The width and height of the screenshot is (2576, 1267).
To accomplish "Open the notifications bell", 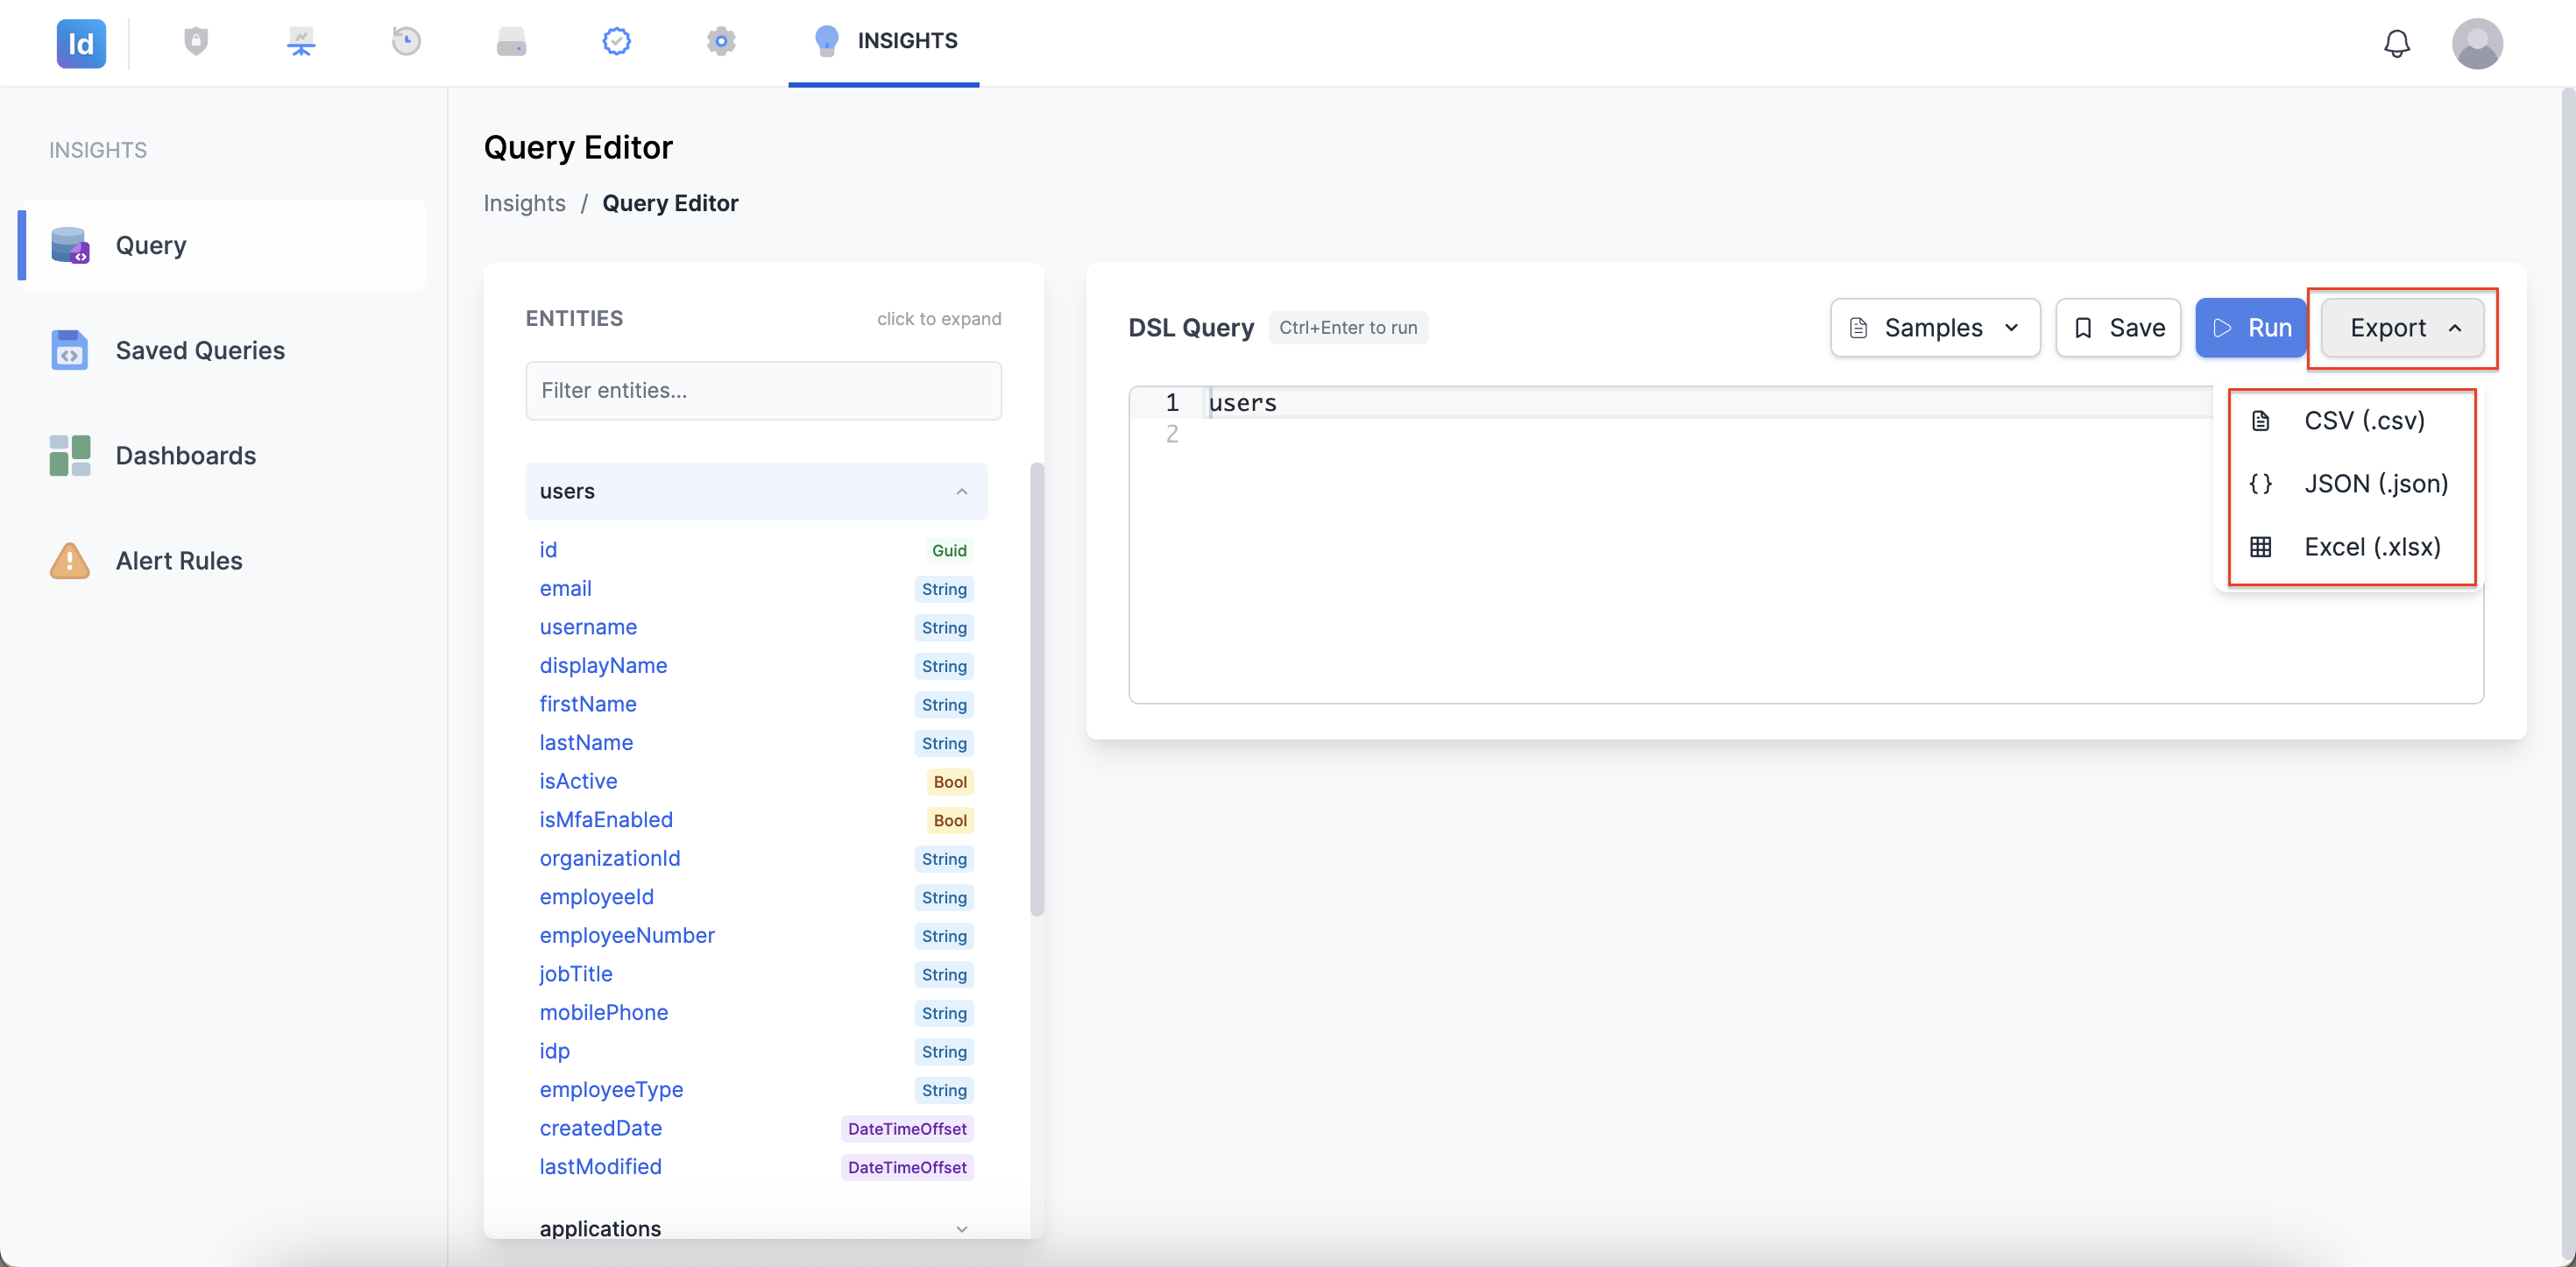I will (x=2397, y=43).
